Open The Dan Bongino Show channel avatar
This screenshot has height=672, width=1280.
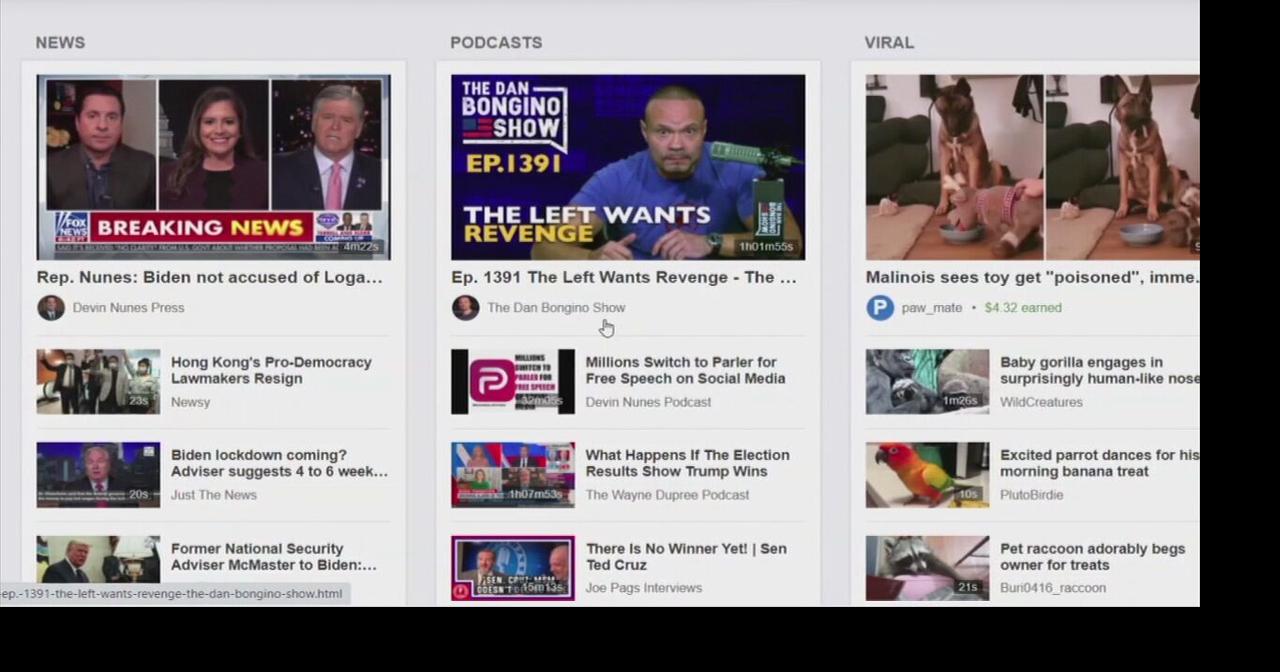(465, 308)
